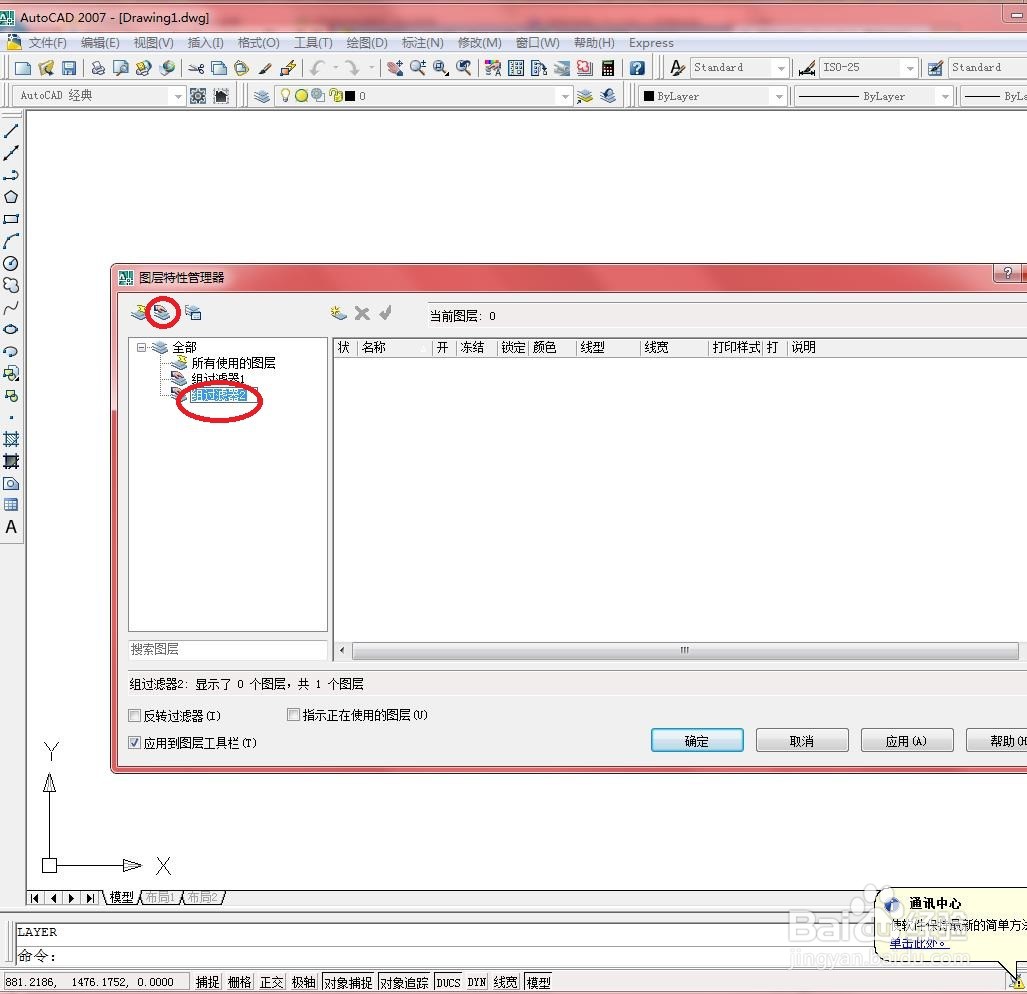Viewport: 1027px width, 994px height.
Task: Collapse the 全部 tree node
Action: pos(141,347)
